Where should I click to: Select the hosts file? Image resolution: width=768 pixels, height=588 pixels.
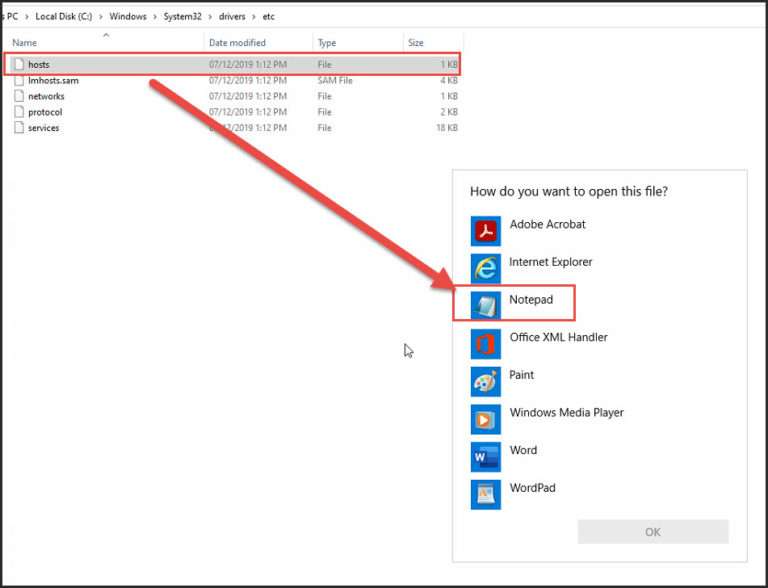(x=39, y=65)
